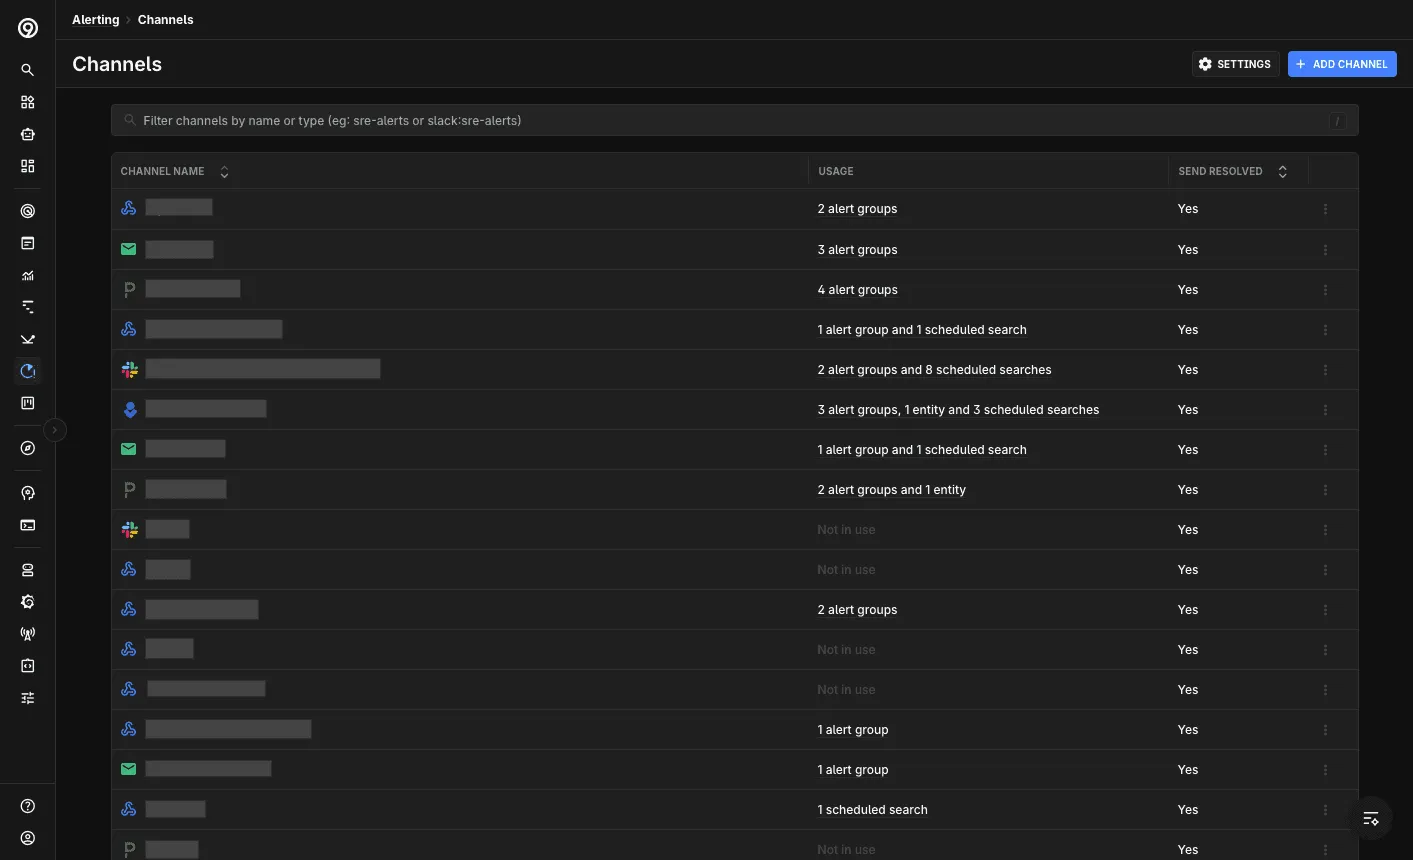Click the slash shortcut hint in filter box
1413x860 pixels.
pos(1337,121)
